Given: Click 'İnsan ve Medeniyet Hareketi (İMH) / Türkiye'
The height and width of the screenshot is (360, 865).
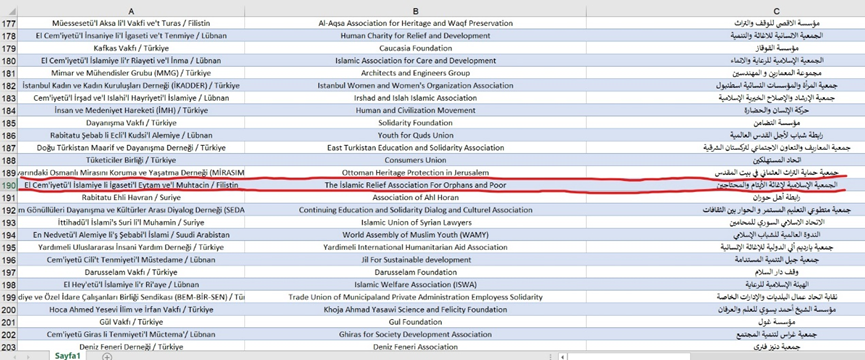Looking at the screenshot, I should click(131, 110).
